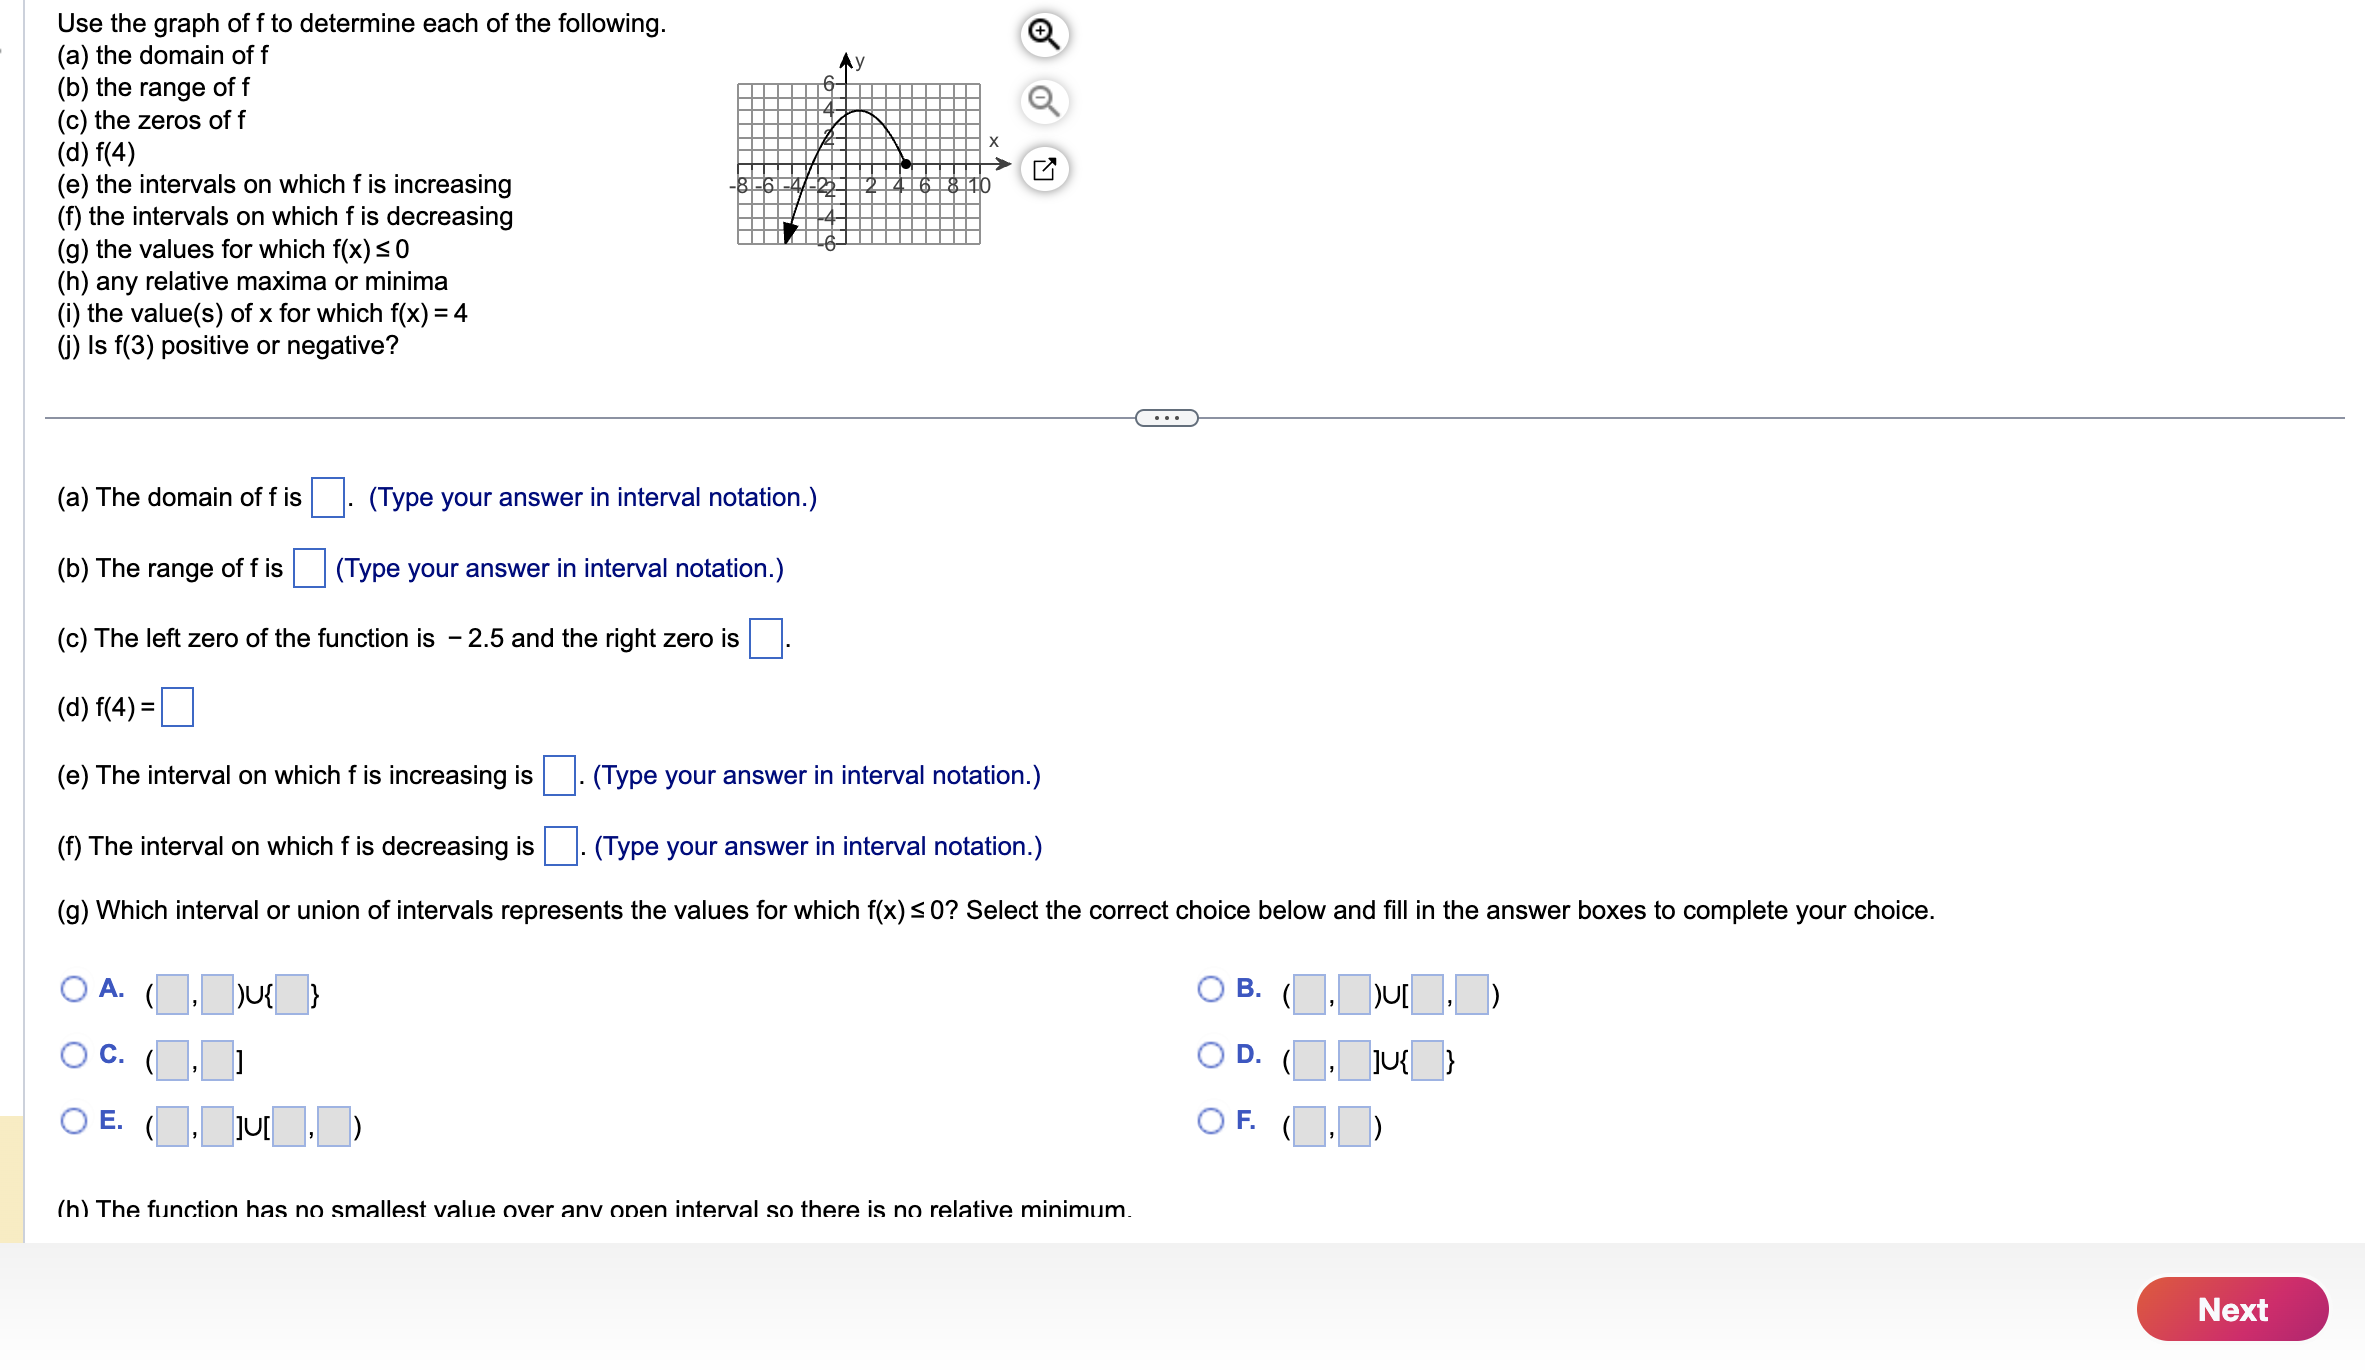2365x1371 pixels.
Task: Select answer choice D radio button
Action: coord(1212,1055)
